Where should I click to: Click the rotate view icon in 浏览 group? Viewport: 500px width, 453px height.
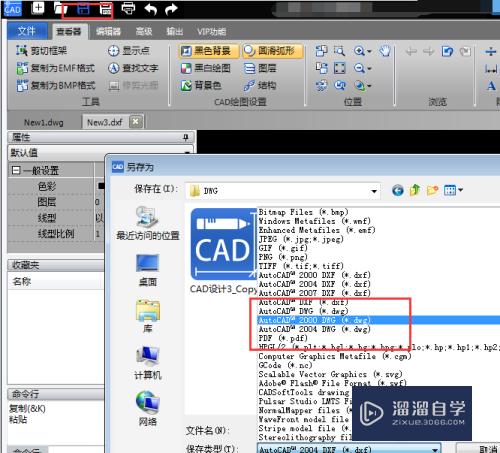pos(447,51)
